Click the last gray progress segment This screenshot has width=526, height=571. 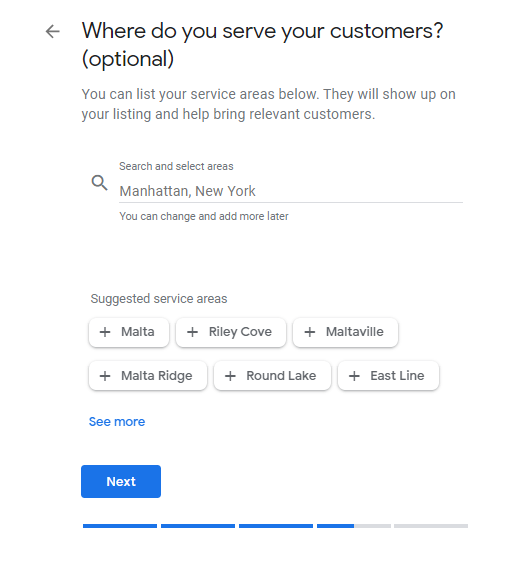pos(431,526)
